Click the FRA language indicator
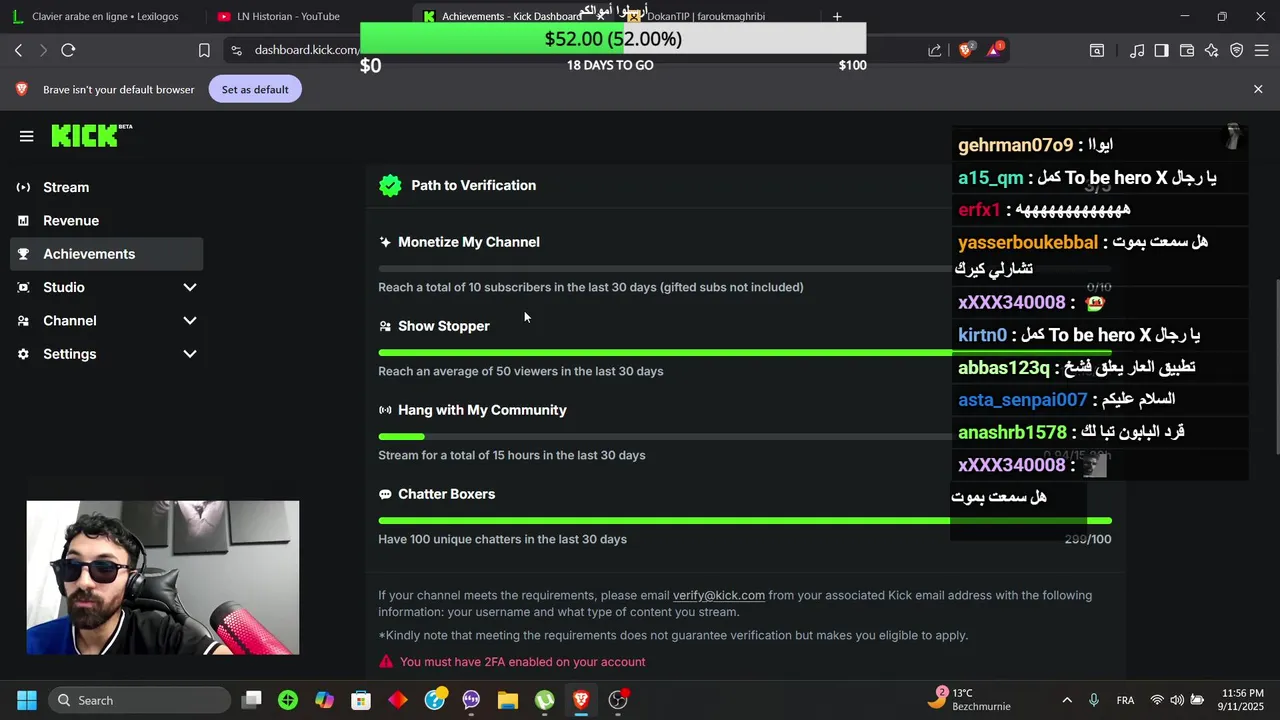 click(1125, 700)
